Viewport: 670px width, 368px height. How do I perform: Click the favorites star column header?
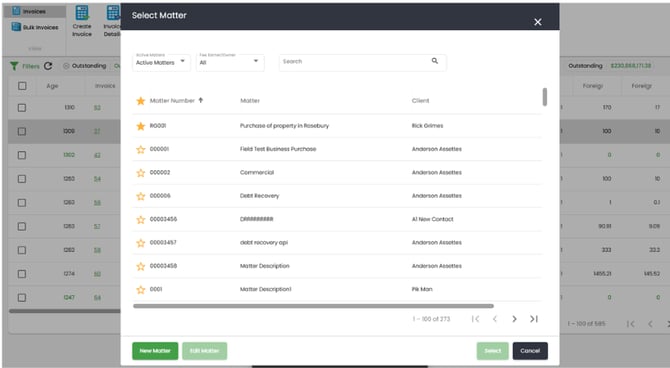tap(141, 101)
